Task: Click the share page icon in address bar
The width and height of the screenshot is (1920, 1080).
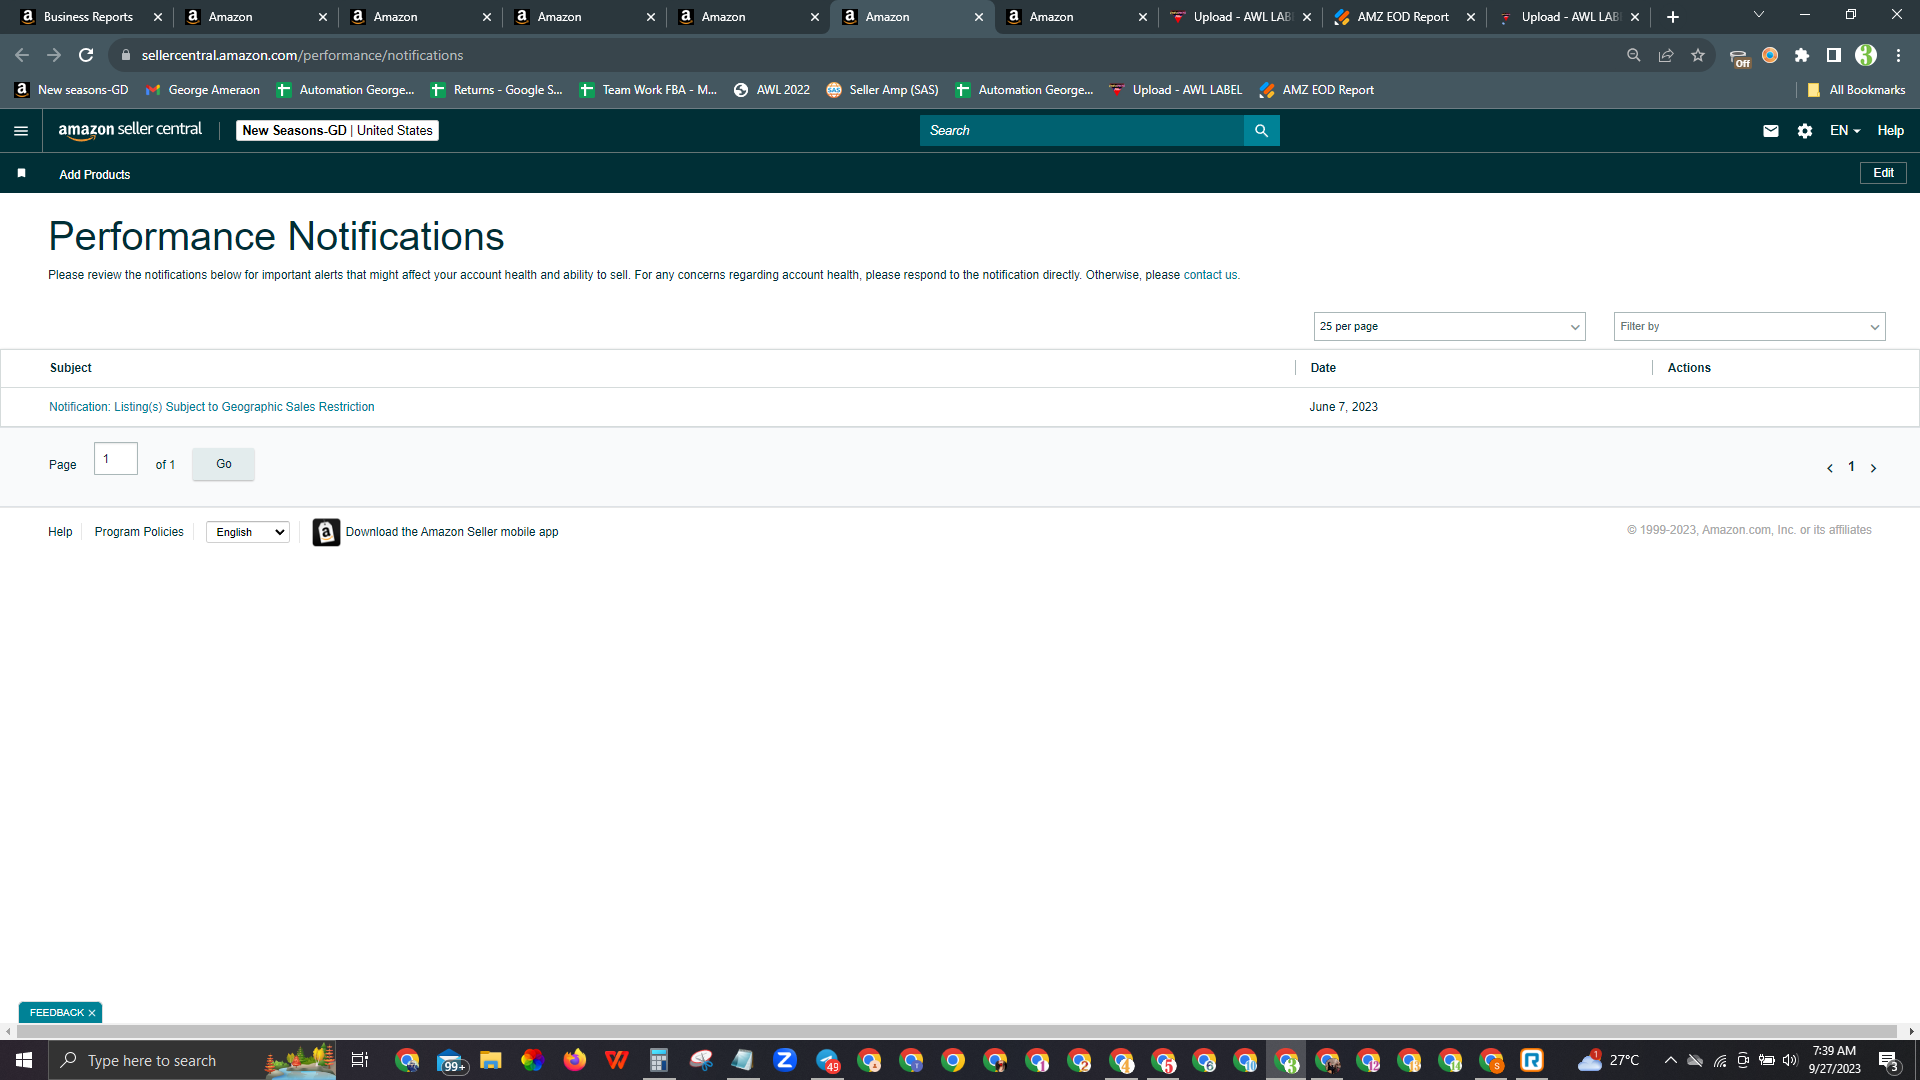Action: tap(1666, 55)
